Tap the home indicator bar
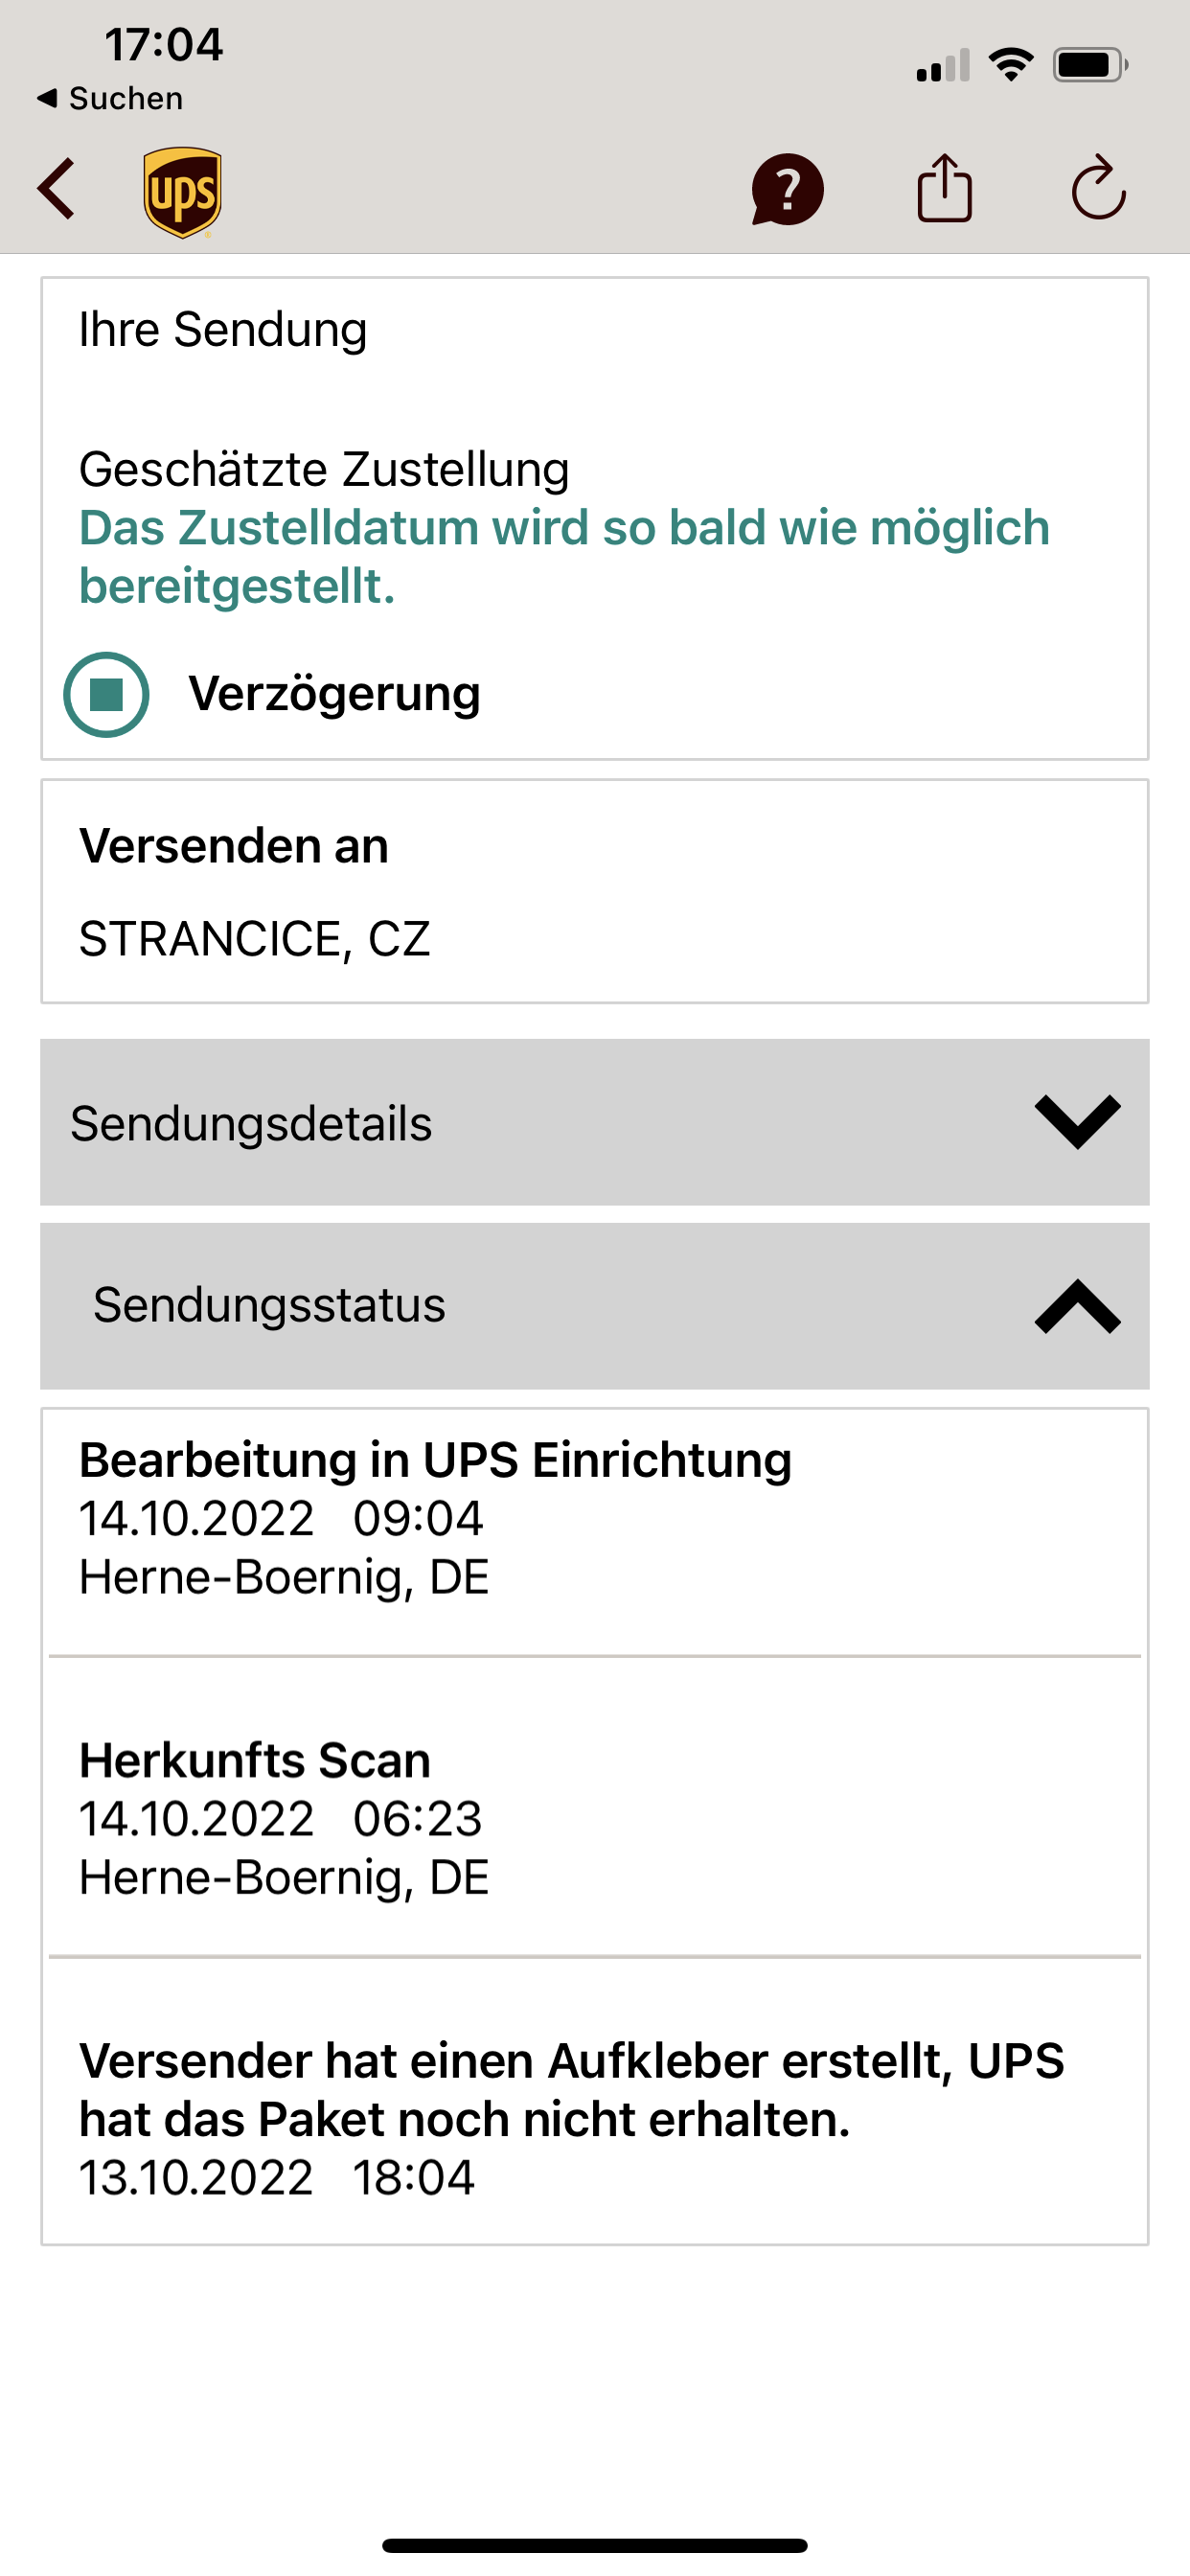Image resolution: width=1190 pixels, height=2576 pixels. click(x=594, y=2545)
